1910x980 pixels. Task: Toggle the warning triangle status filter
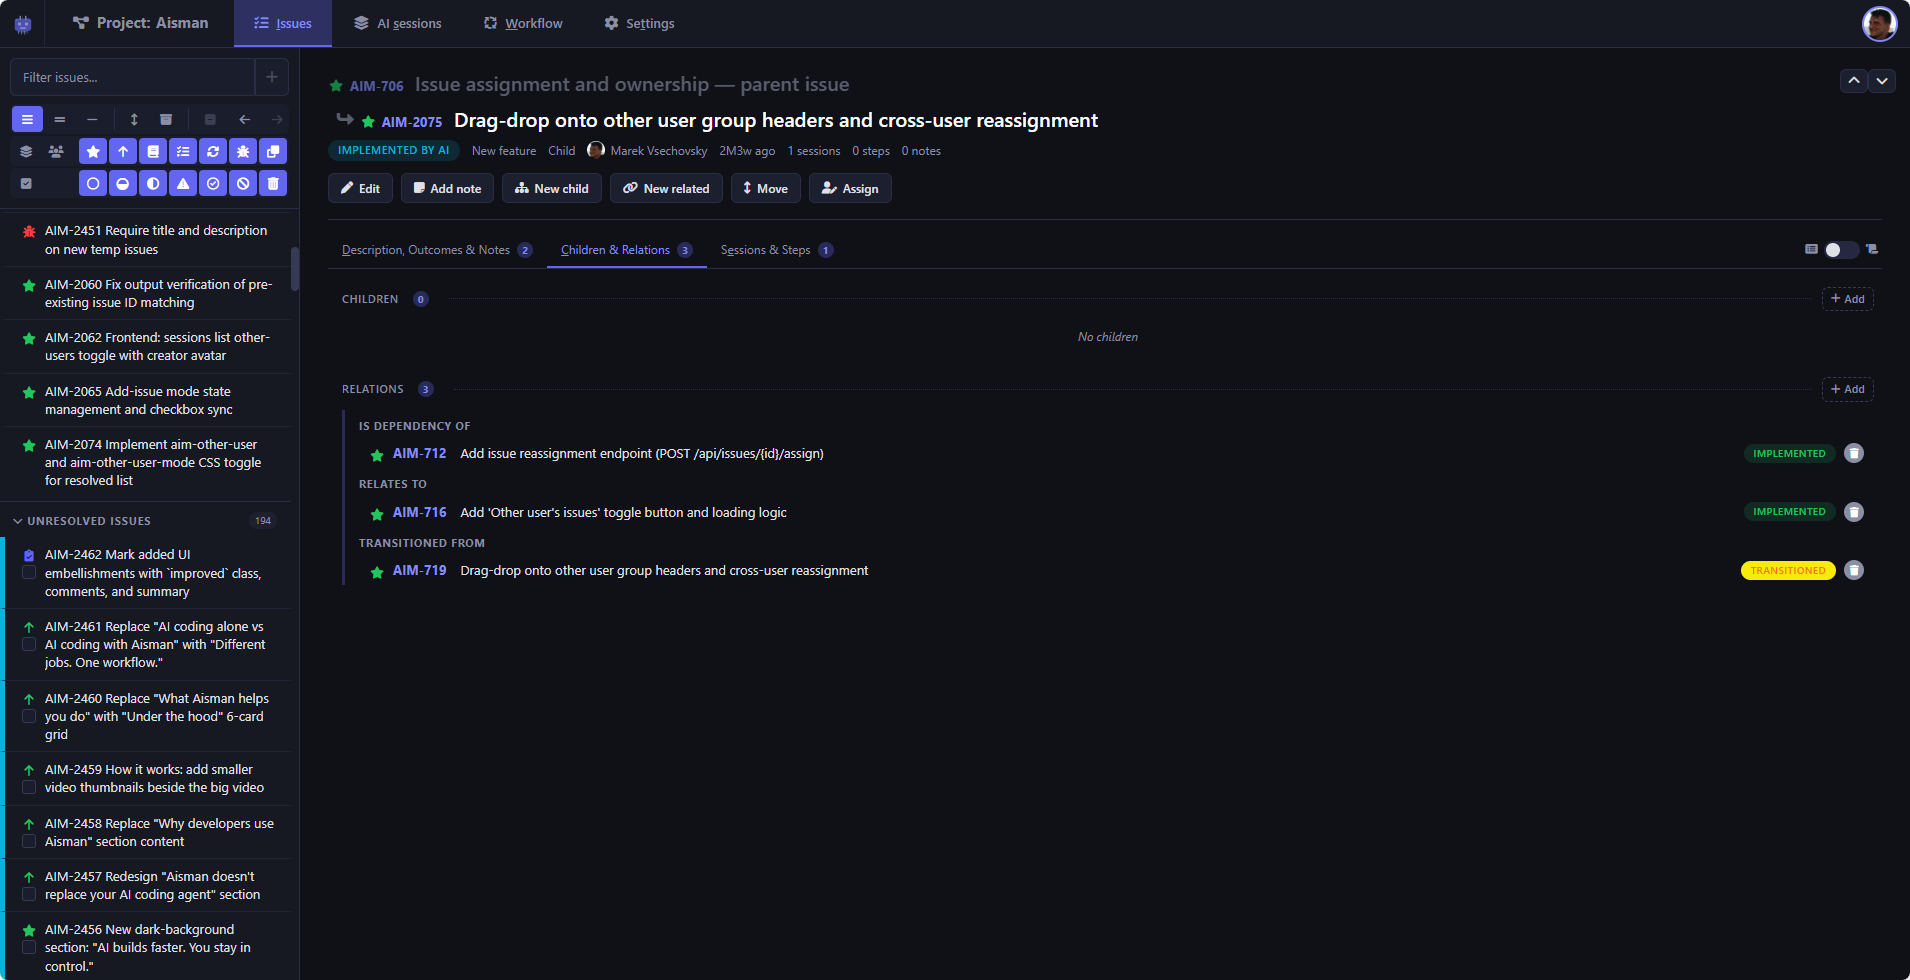(x=183, y=184)
